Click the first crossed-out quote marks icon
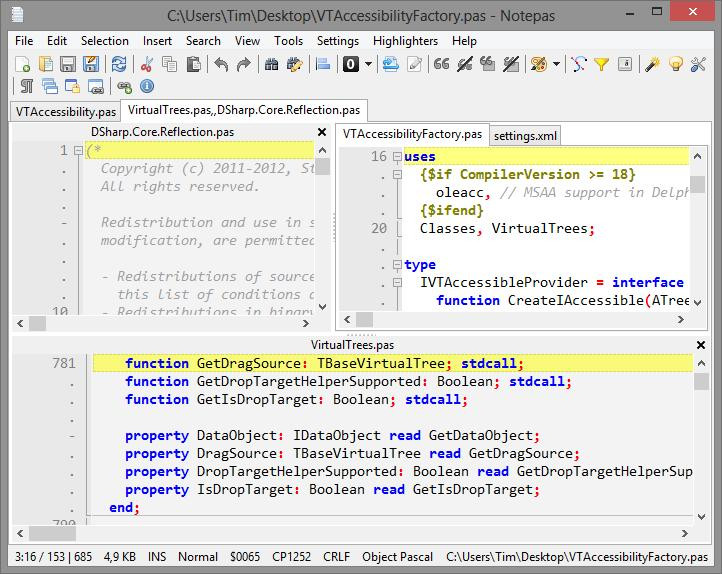The image size is (722, 574). (x=465, y=64)
